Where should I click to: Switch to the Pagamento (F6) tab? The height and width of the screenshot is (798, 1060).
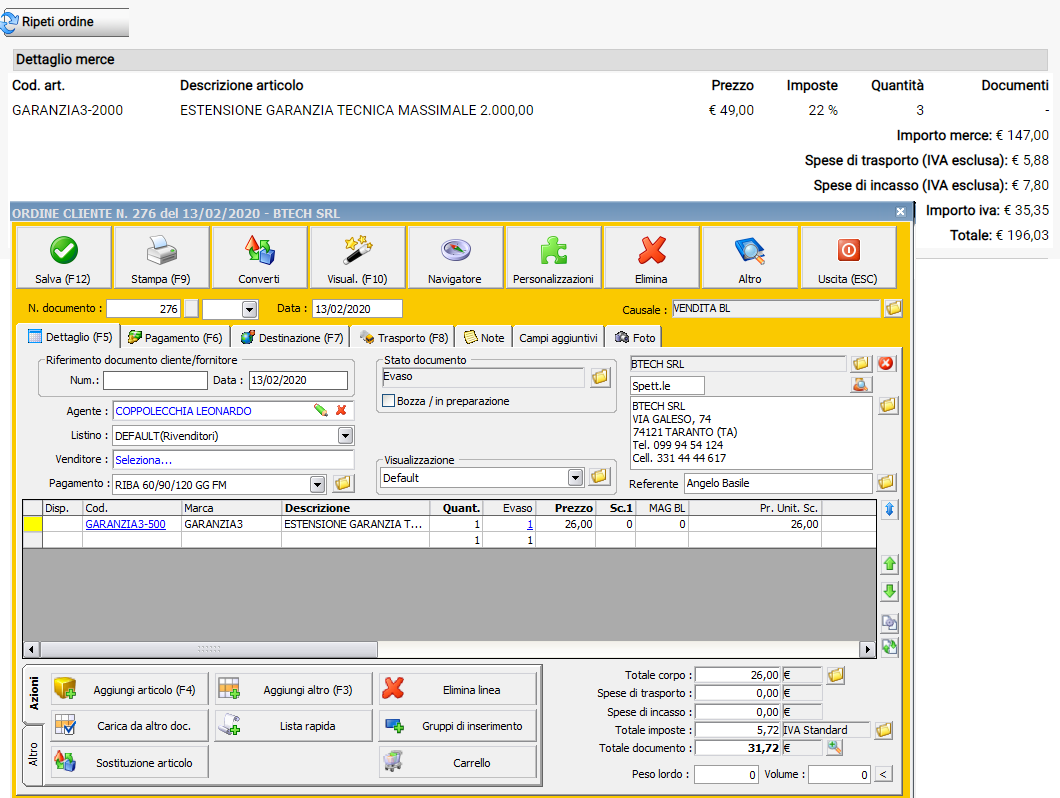(x=175, y=338)
